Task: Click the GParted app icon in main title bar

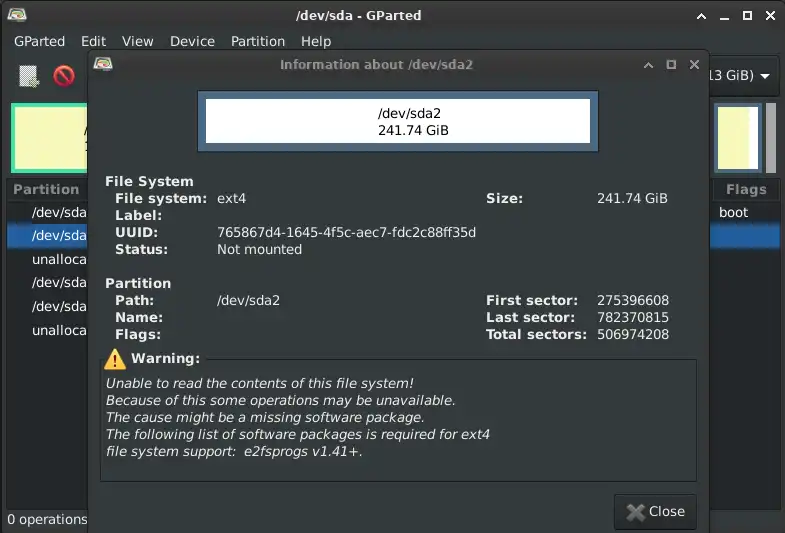Action: click(17, 15)
